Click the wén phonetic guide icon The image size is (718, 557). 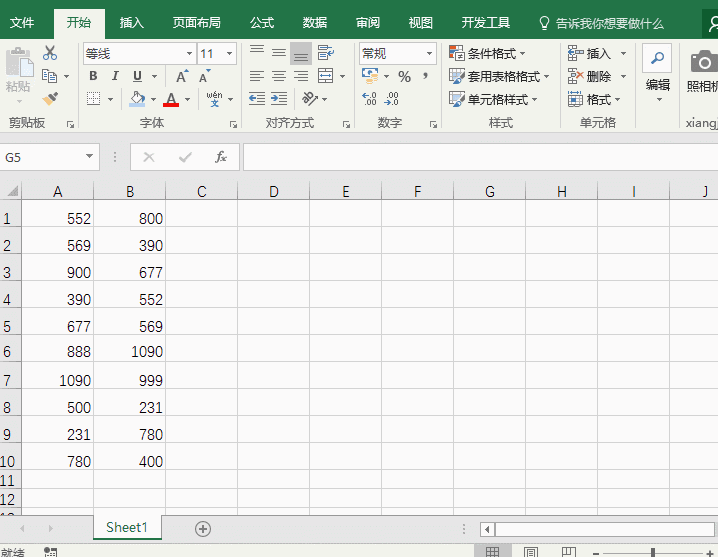pyautogui.click(x=214, y=98)
